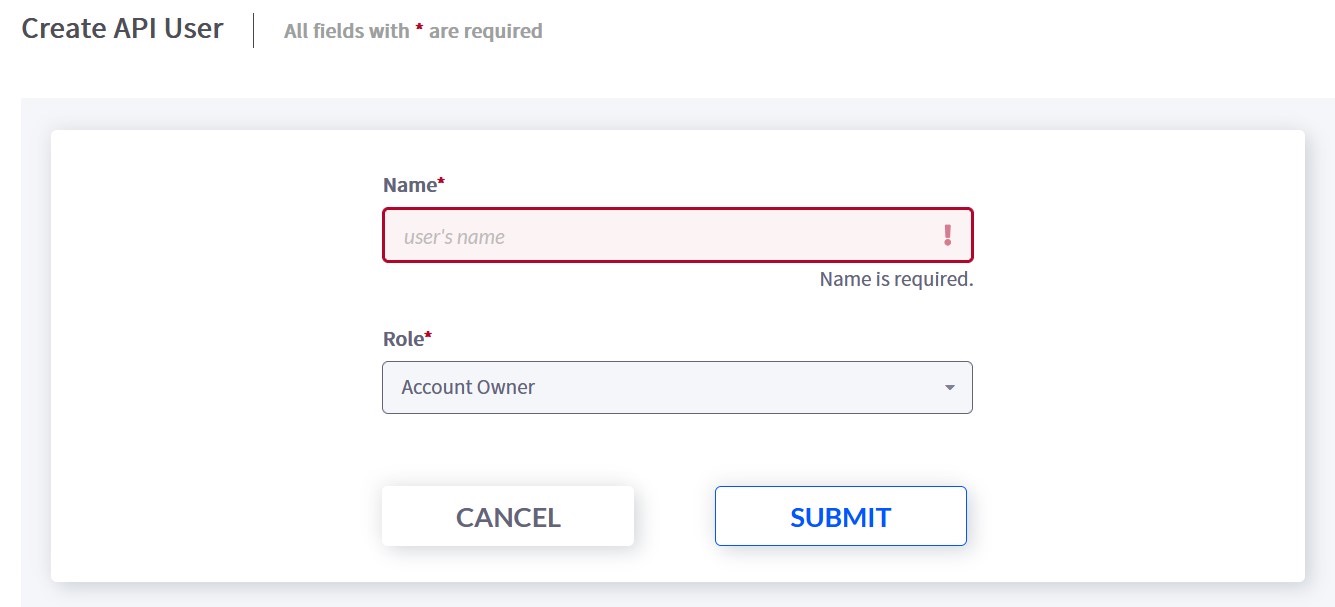1335x607 pixels.
Task: Click the "user's name" placeholder text
Action: pyautogui.click(x=454, y=238)
